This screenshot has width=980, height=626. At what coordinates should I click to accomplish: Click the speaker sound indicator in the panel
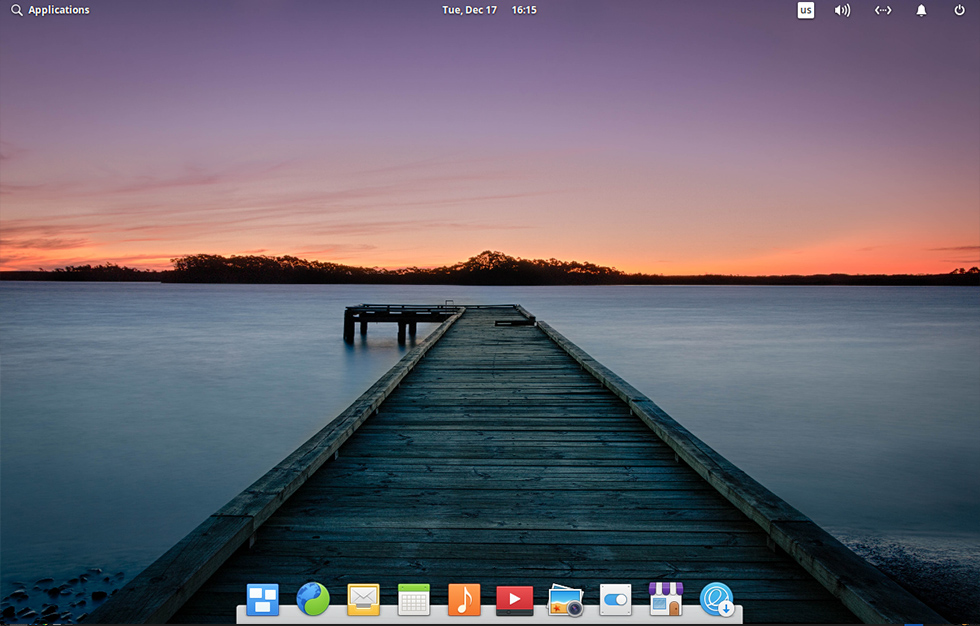pyautogui.click(x=842, y=10)
